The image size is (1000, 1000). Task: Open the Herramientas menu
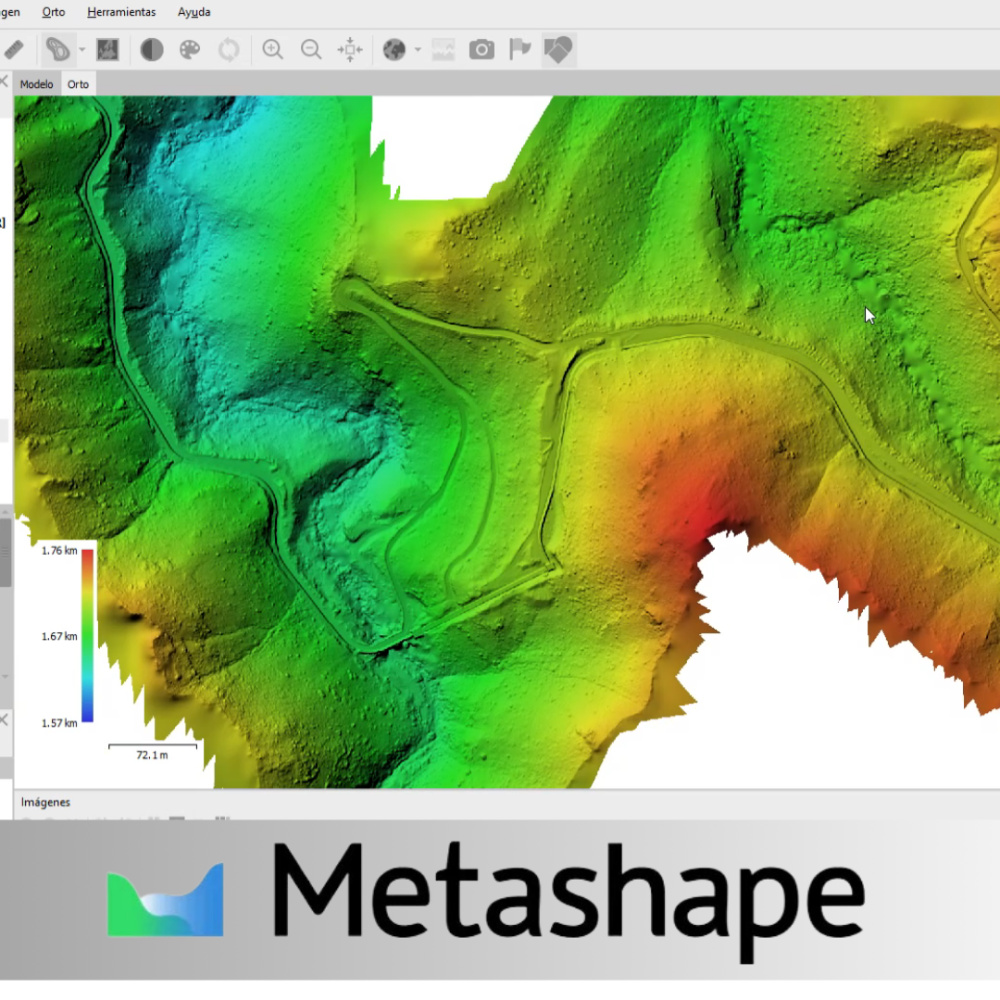coord(121,12)
